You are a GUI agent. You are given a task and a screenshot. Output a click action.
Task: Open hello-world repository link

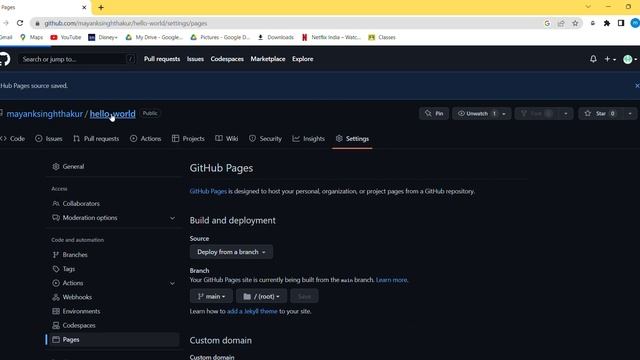112,114
